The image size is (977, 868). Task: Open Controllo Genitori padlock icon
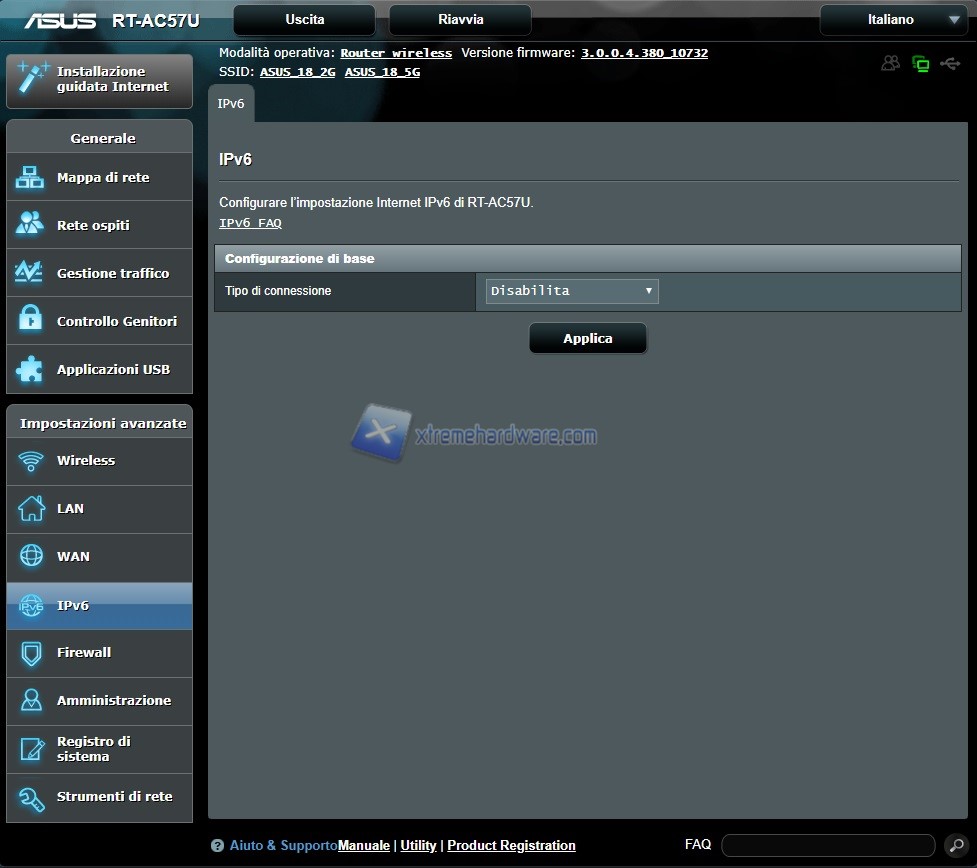[x=30, y=321]
